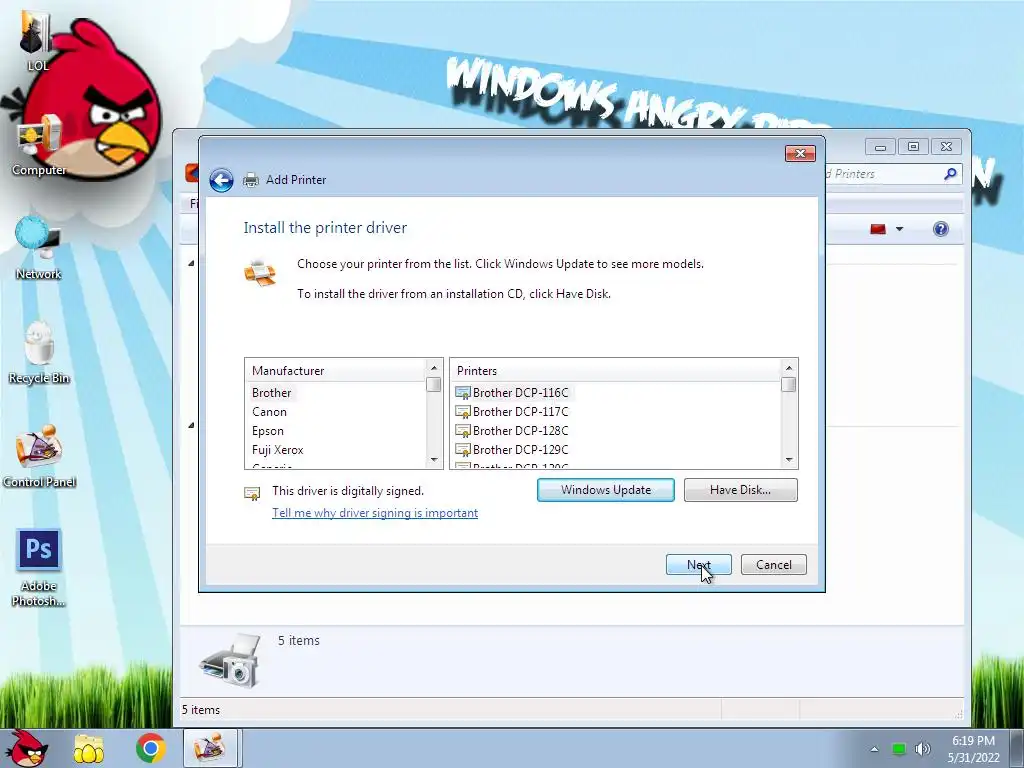Open the Angry Birds Start button
This screenshot has width=1024, height=768.
click(x=26, y=748)
